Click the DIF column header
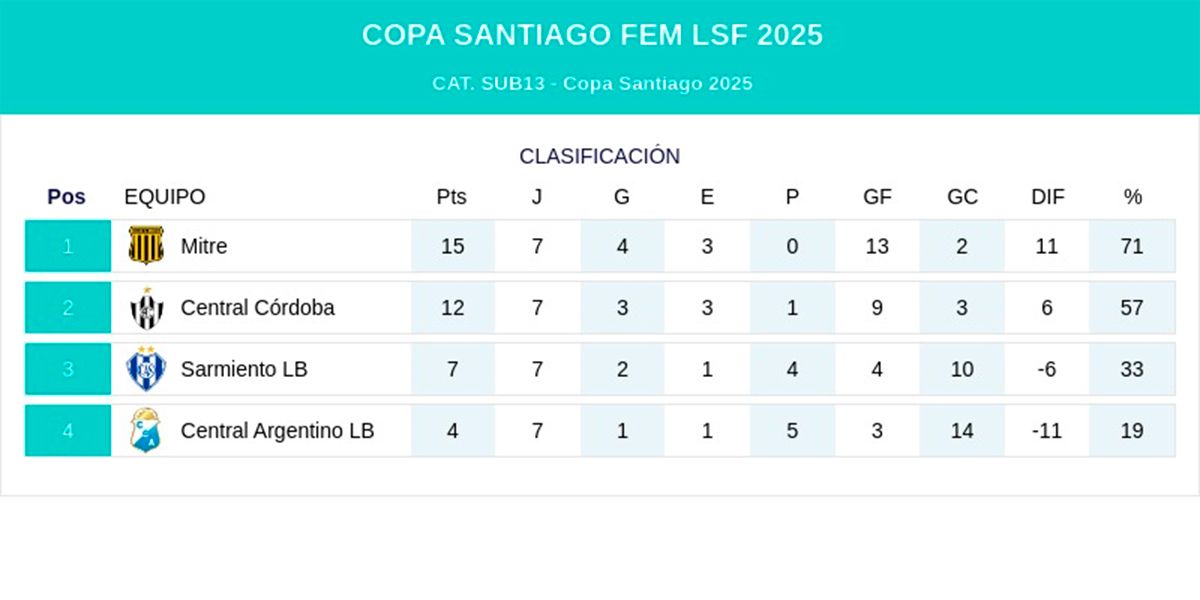The height and width of the screenshot is (600, 1200). pyautogui.click(x=1047, y=197)
